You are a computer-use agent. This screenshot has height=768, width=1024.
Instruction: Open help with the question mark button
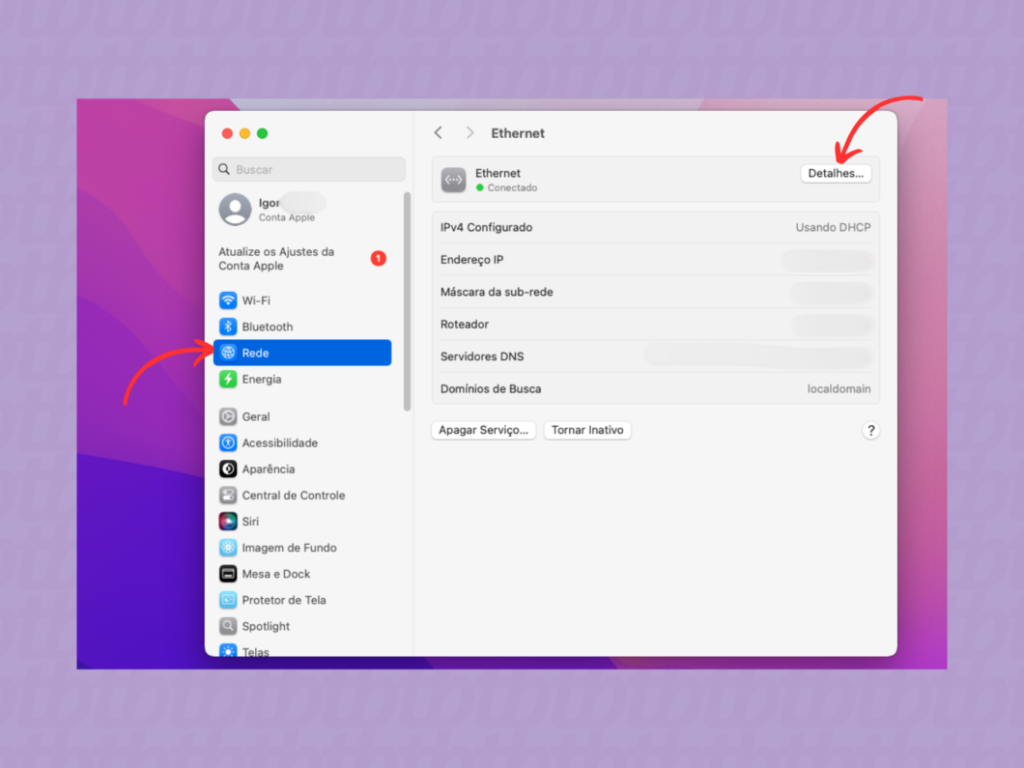point(871,430)
